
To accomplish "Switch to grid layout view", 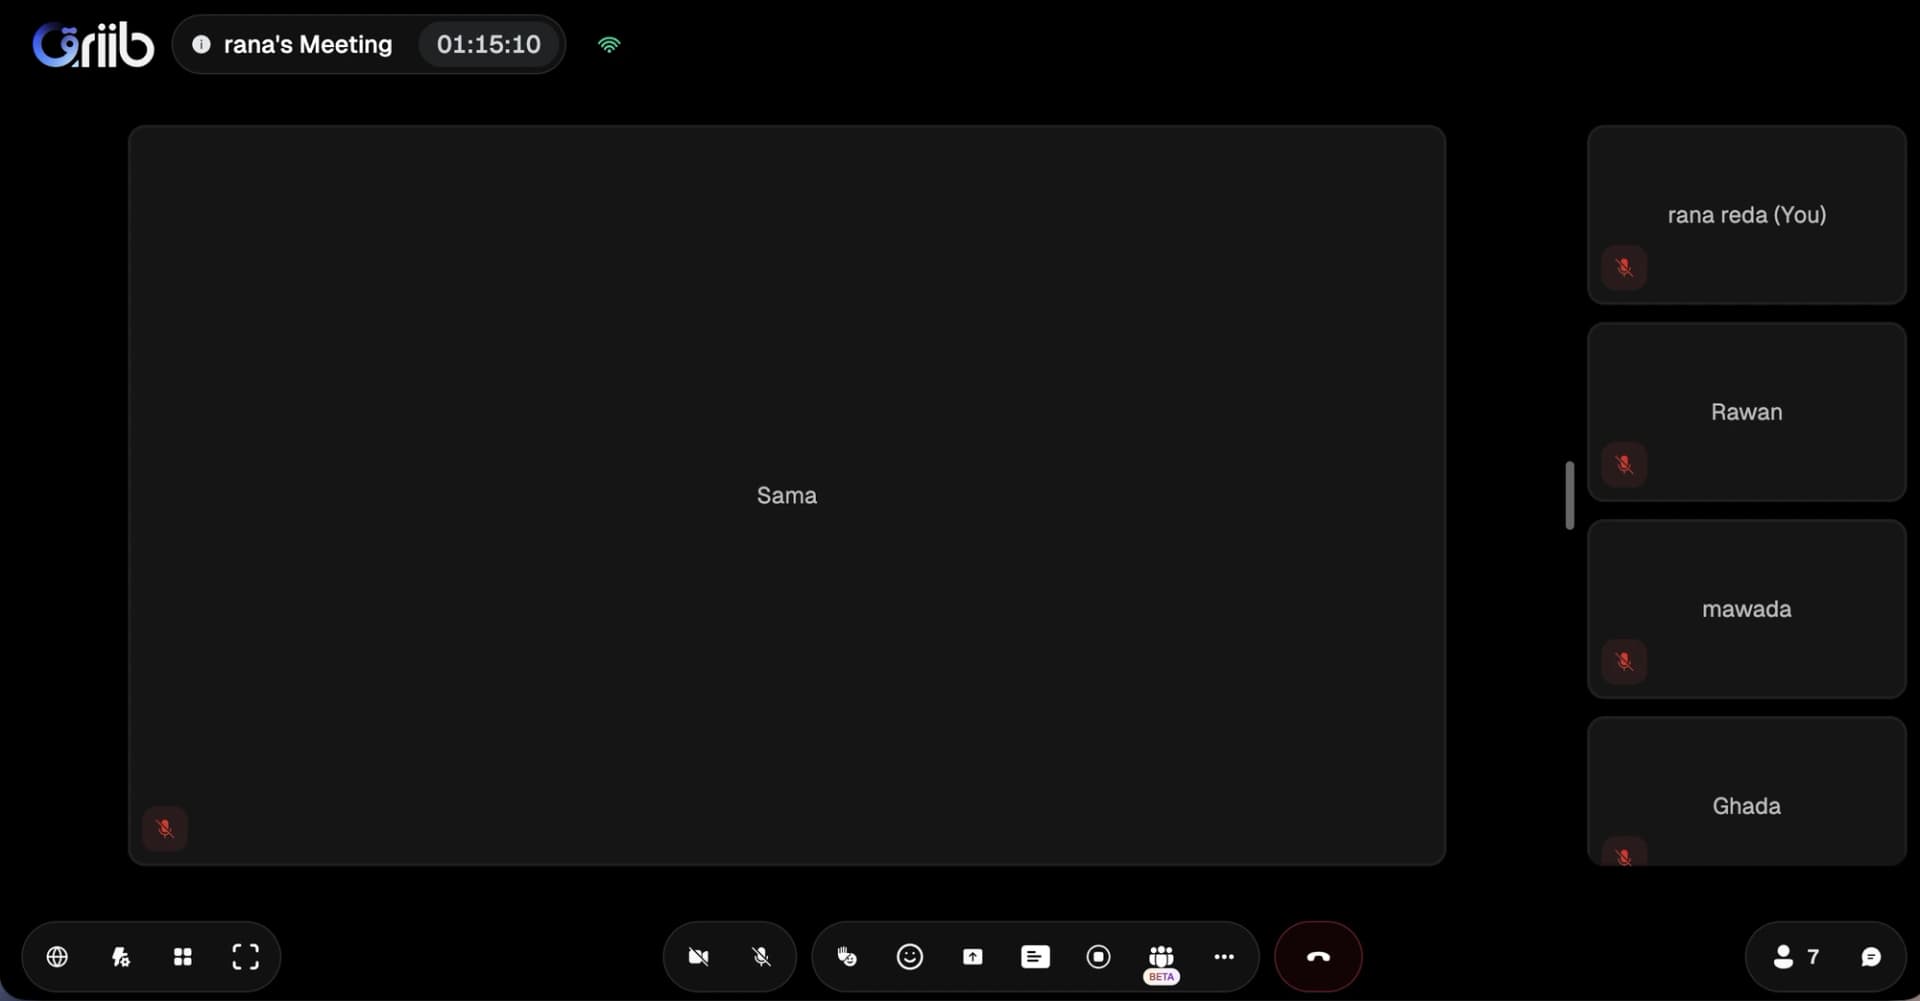I will click(182, 957).
